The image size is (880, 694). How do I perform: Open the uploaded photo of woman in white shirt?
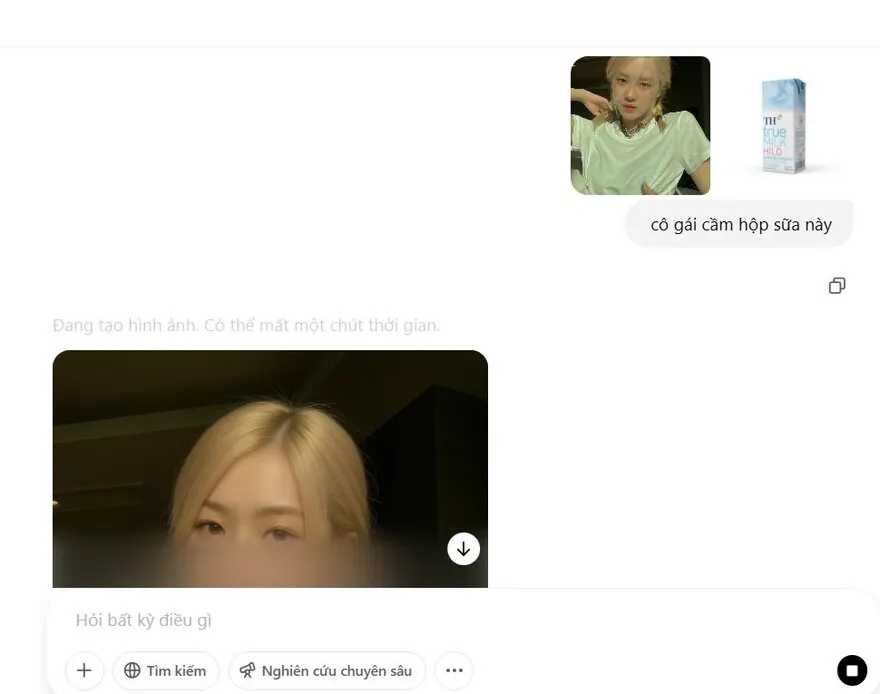tap(640, 125)
